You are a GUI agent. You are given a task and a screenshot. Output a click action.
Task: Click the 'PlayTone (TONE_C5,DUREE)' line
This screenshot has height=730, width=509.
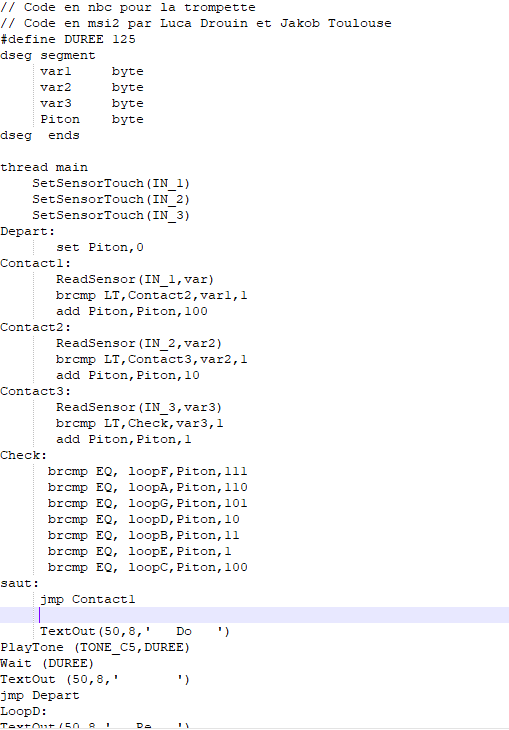tap(95, 648)
